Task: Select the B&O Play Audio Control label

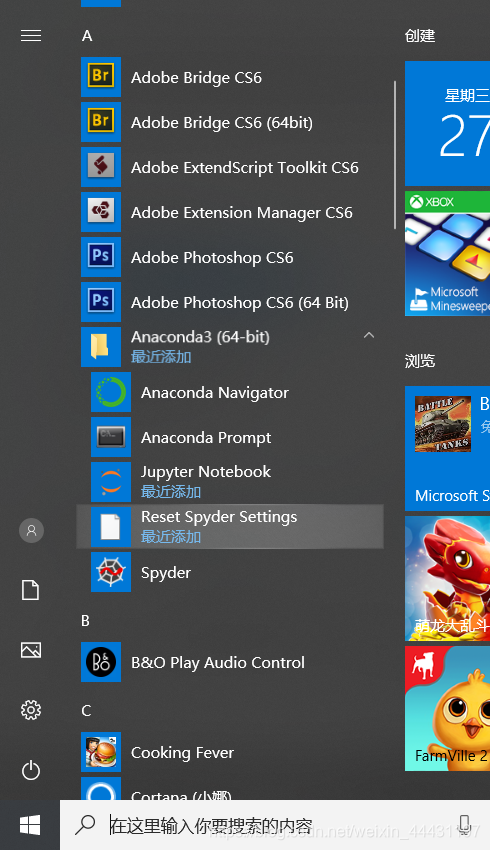Action: [218, 662]
